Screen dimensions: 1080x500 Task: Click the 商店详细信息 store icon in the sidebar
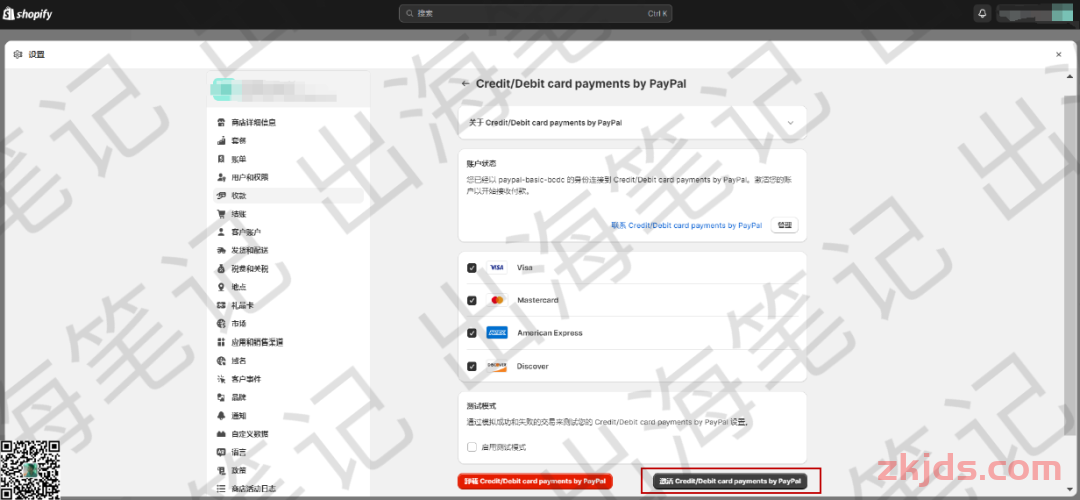point(221,123)
